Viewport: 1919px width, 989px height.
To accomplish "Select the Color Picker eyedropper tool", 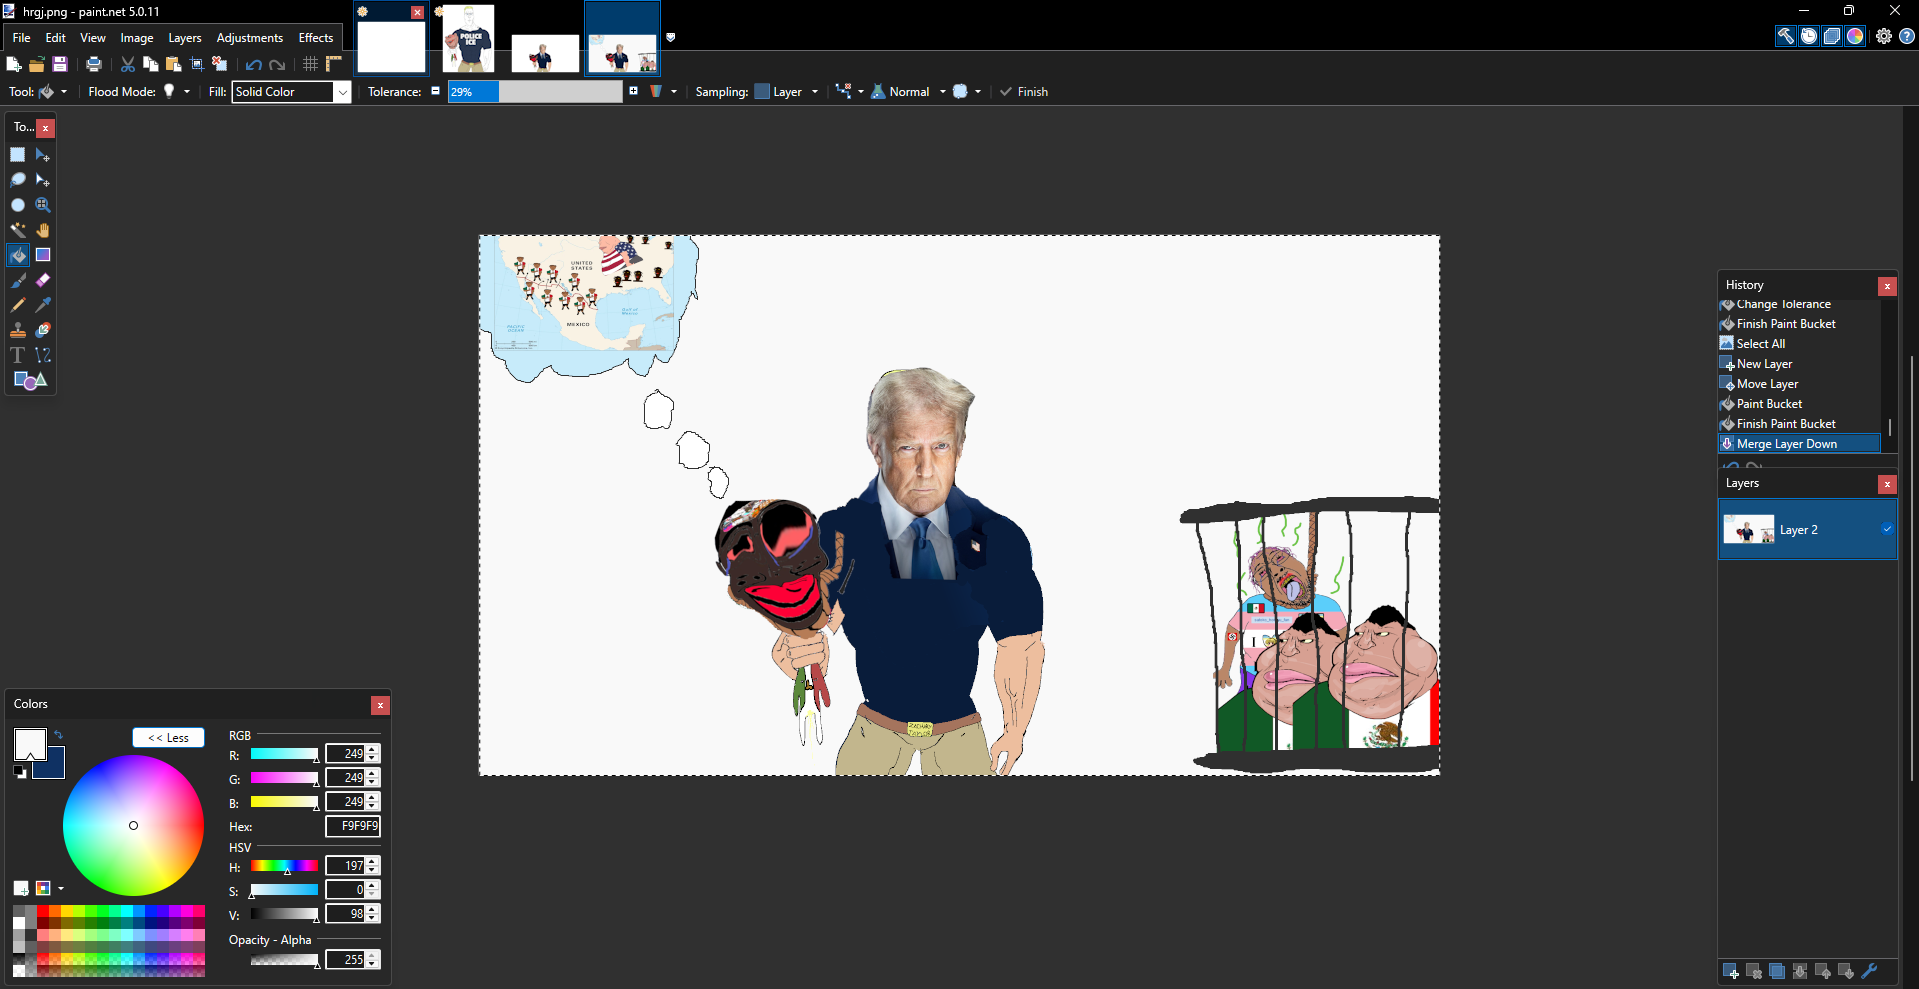I will click(43, 305).
